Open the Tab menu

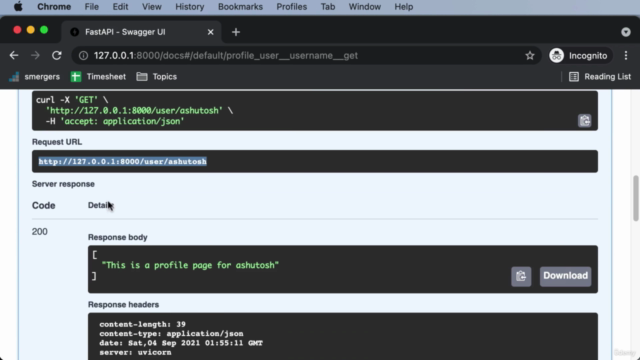[327, 7]
